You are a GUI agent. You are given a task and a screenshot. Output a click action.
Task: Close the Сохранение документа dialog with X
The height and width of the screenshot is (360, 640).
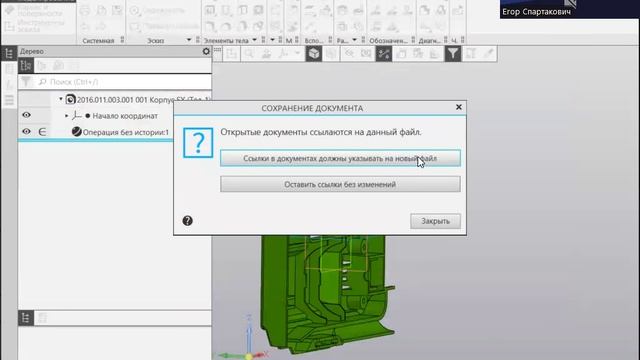tap(459, 107)
